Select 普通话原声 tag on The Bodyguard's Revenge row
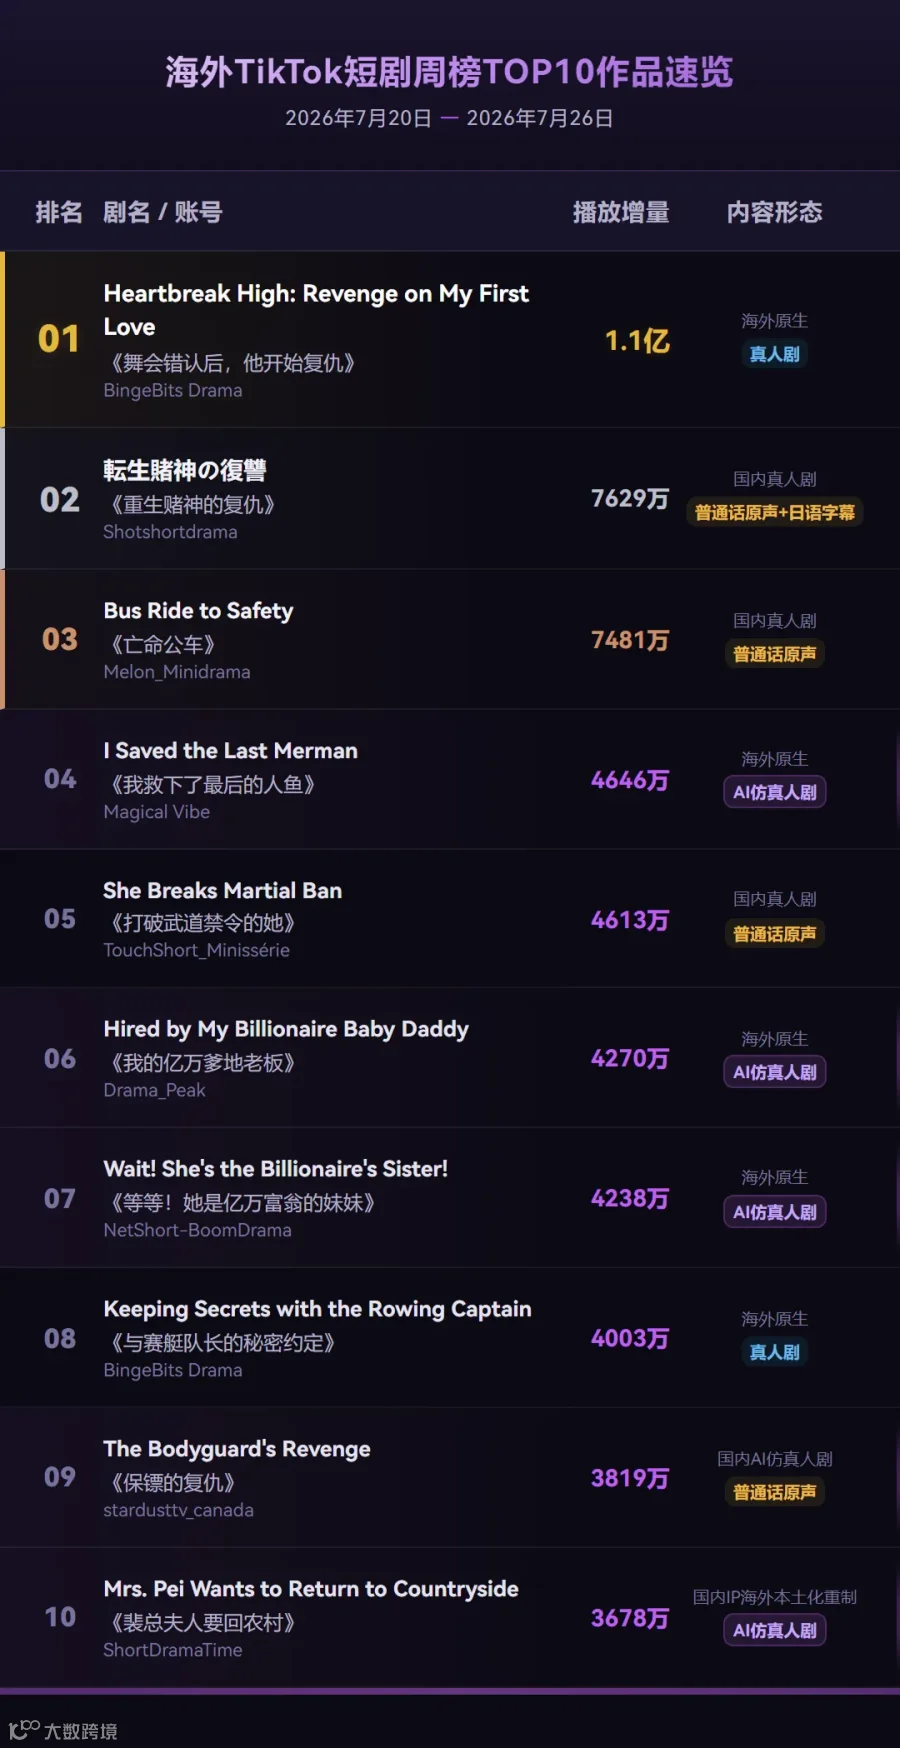This screenshot has height=1748, width=900. pyautogui.click(x=774, y=1492)
